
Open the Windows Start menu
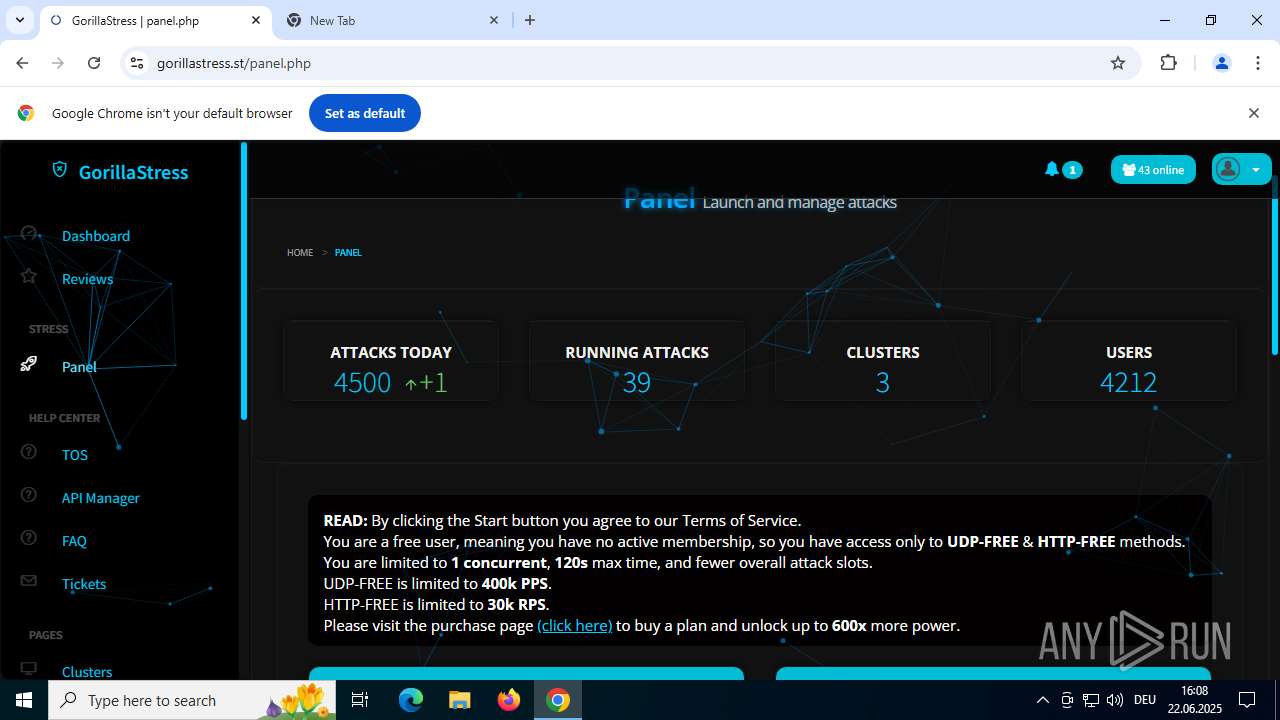point(24,700)
